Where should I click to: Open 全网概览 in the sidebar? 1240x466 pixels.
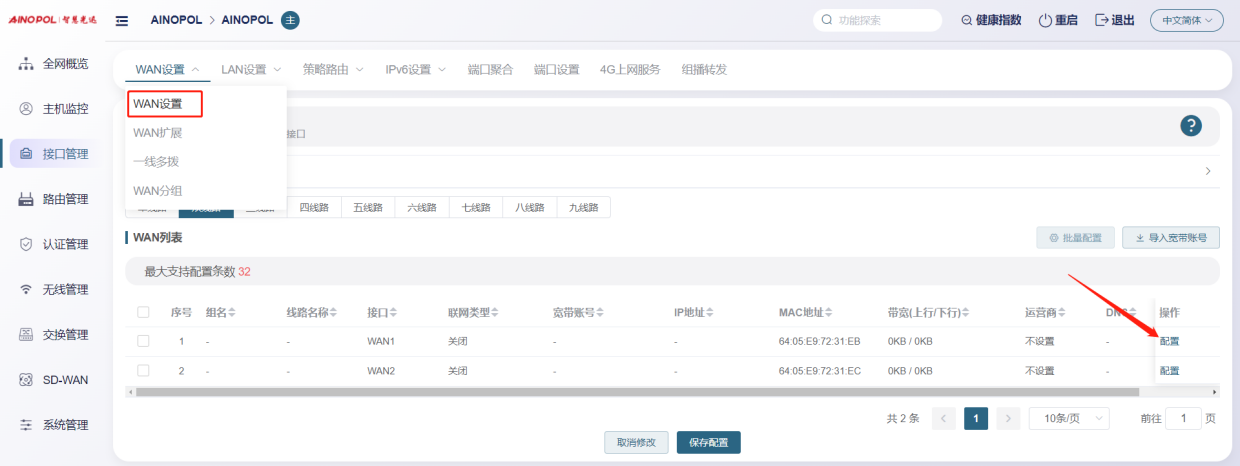point(66,64)
